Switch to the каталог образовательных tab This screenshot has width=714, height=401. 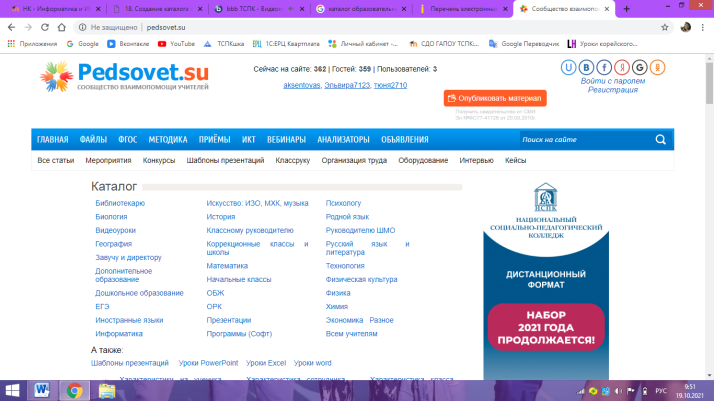[361, 9]
